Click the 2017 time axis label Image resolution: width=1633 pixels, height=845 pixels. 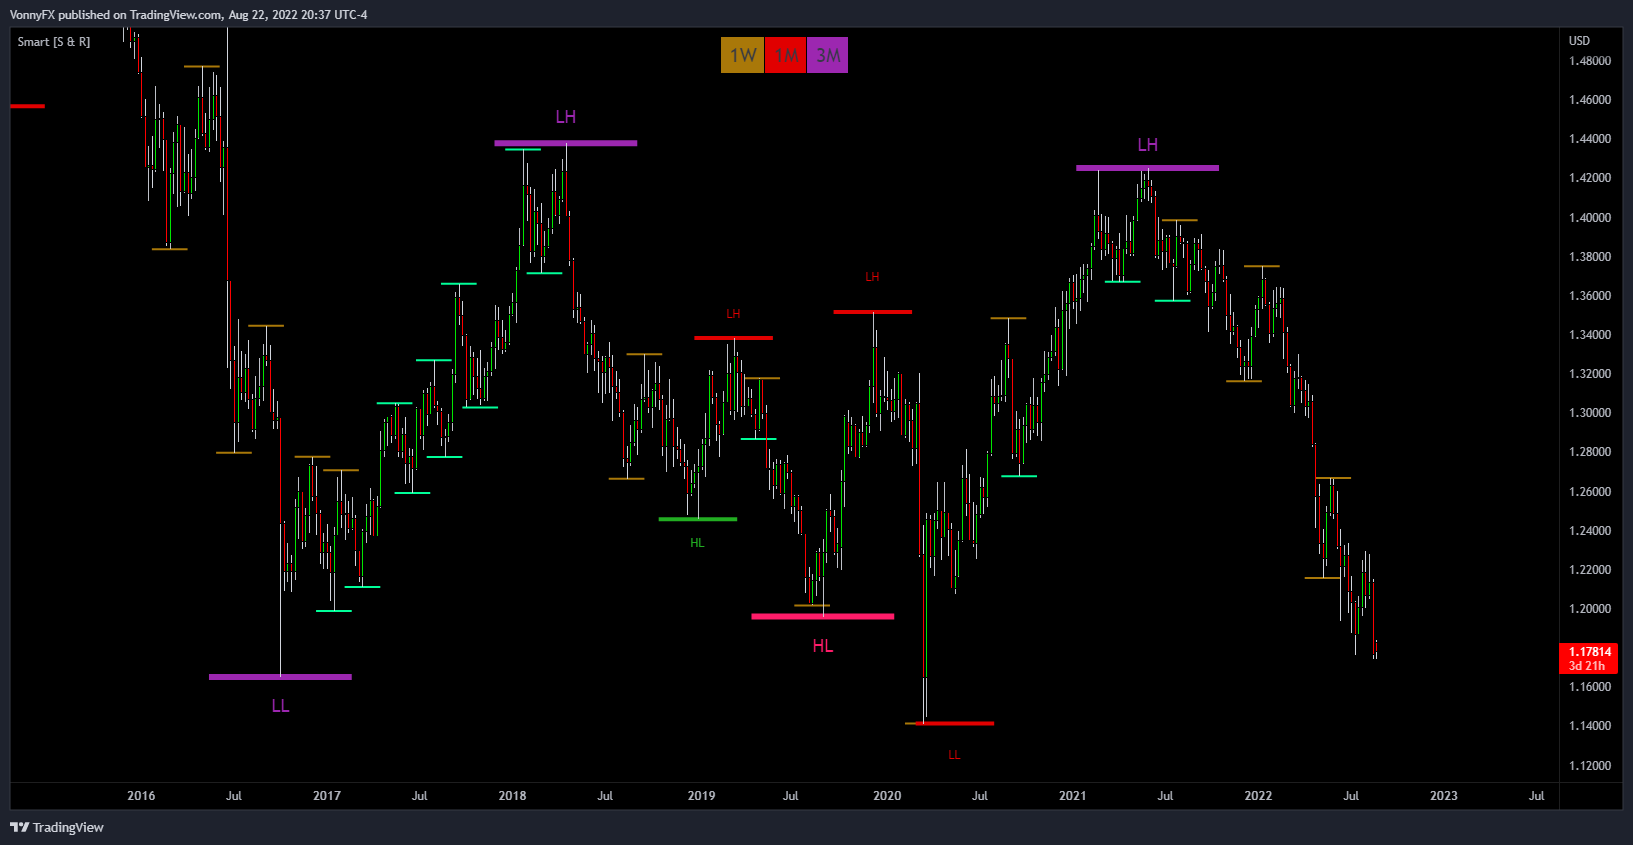pyautogui.click(x=327, y=796)
